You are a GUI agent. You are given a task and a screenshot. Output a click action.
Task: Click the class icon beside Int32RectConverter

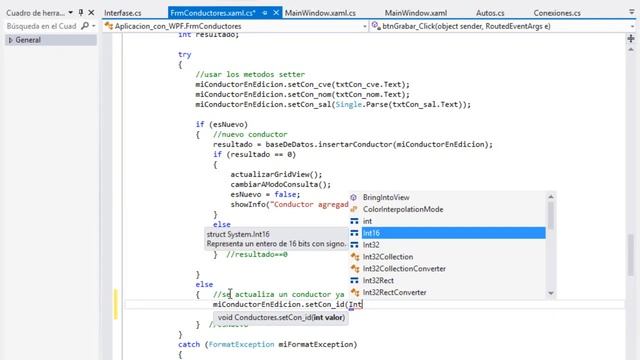pos(355,292)
